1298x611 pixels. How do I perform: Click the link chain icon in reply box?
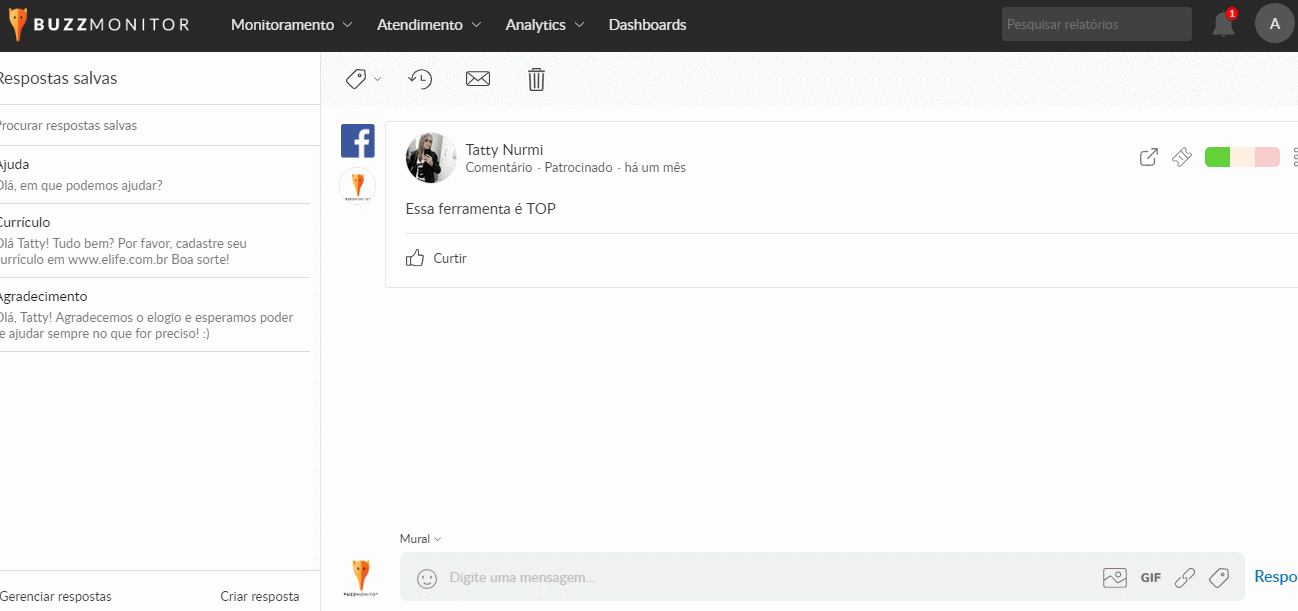(x=1185, y=577)
